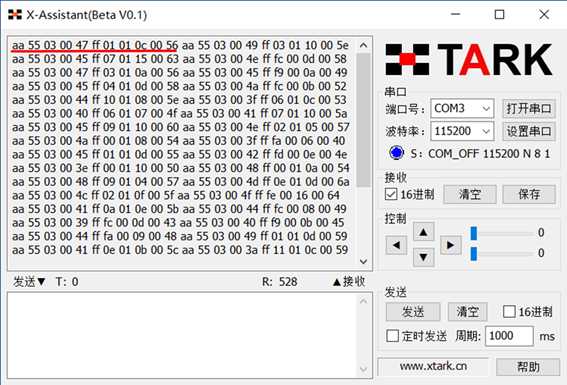The image size is (567, 385).
Task: Open the 波特率 115200 baud rate dropdown
Action: pyautogui.click(x=462, y=131)
